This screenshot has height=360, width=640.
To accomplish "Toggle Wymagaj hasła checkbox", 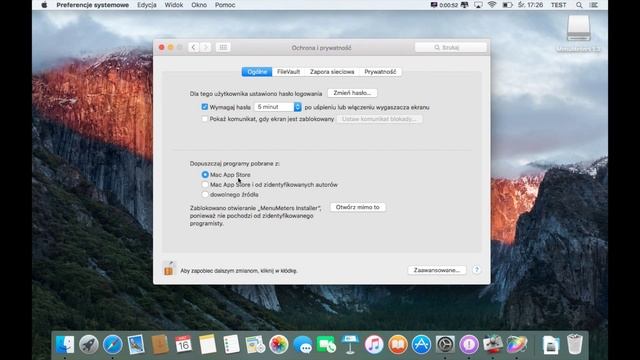I will click(x=204, y=107).
